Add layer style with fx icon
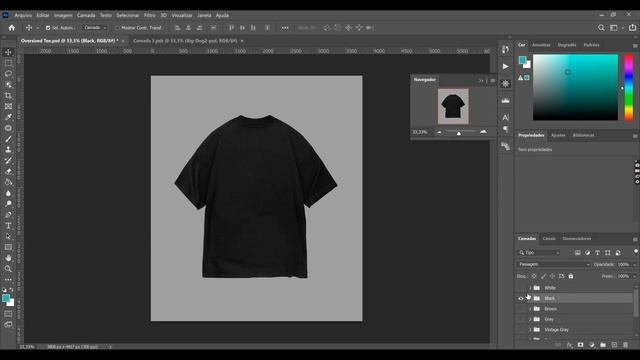This screenshot has width=640, height=360. 569,345
